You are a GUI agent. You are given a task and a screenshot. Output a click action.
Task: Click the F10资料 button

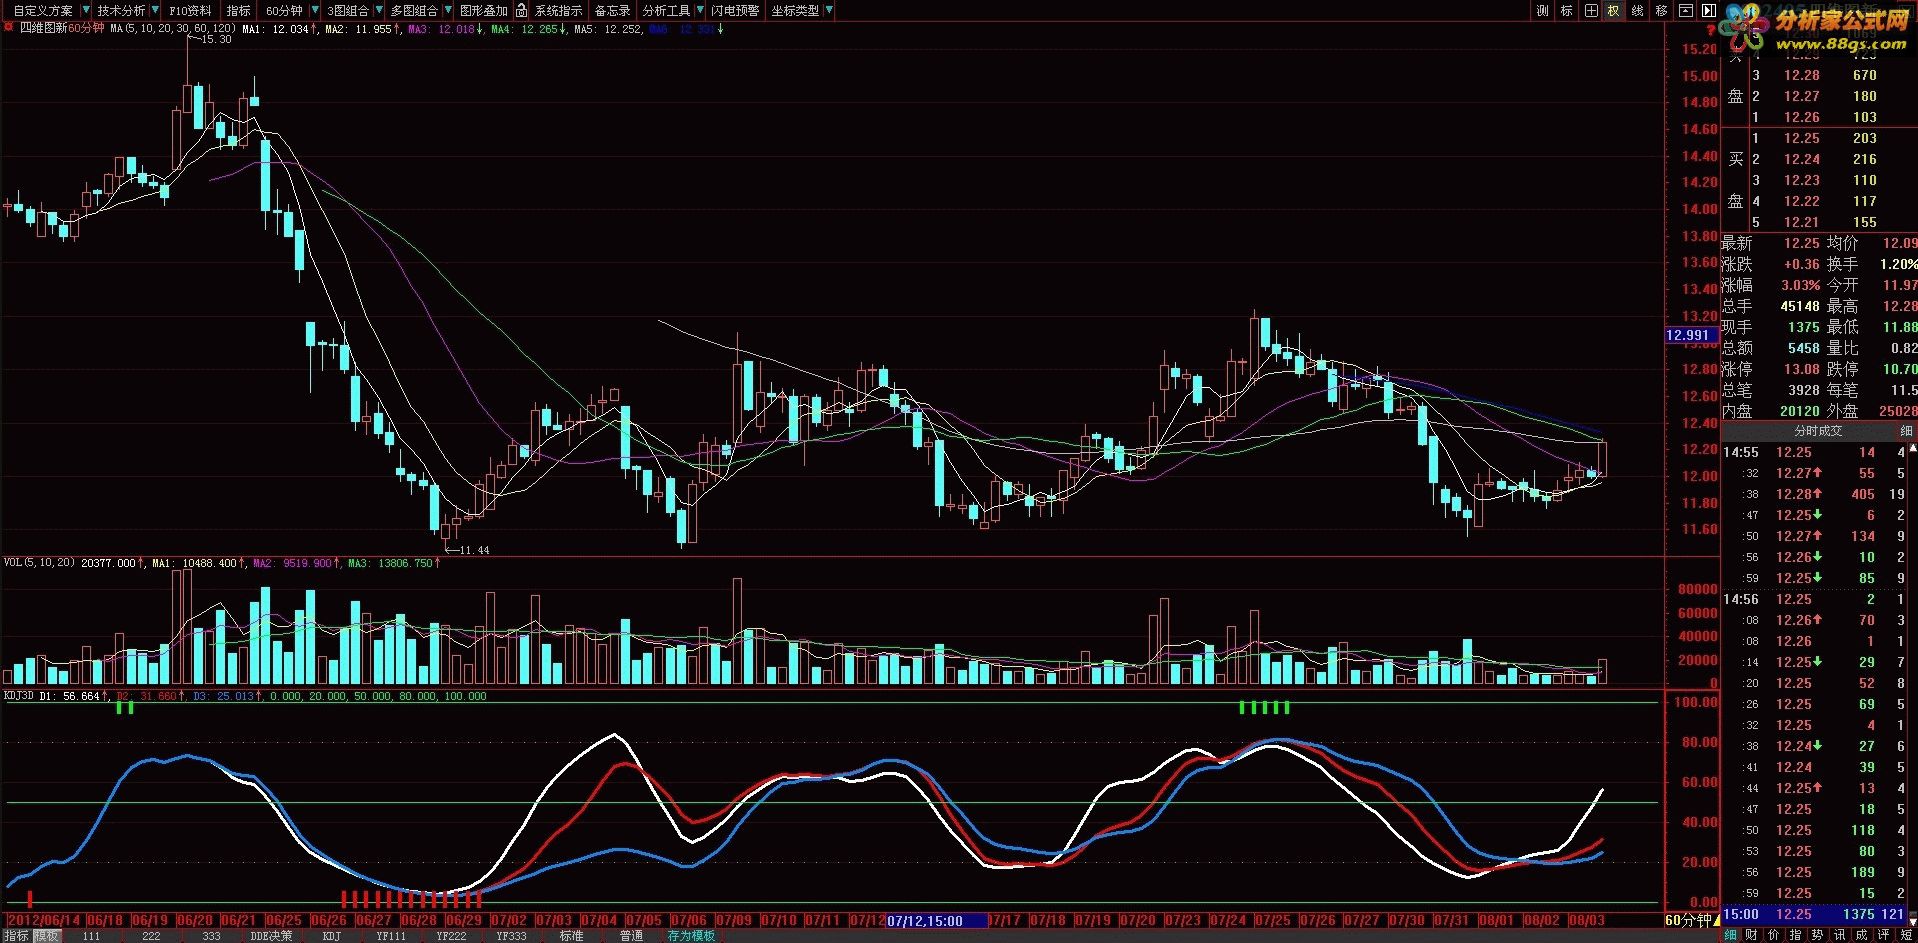[190, 10]
